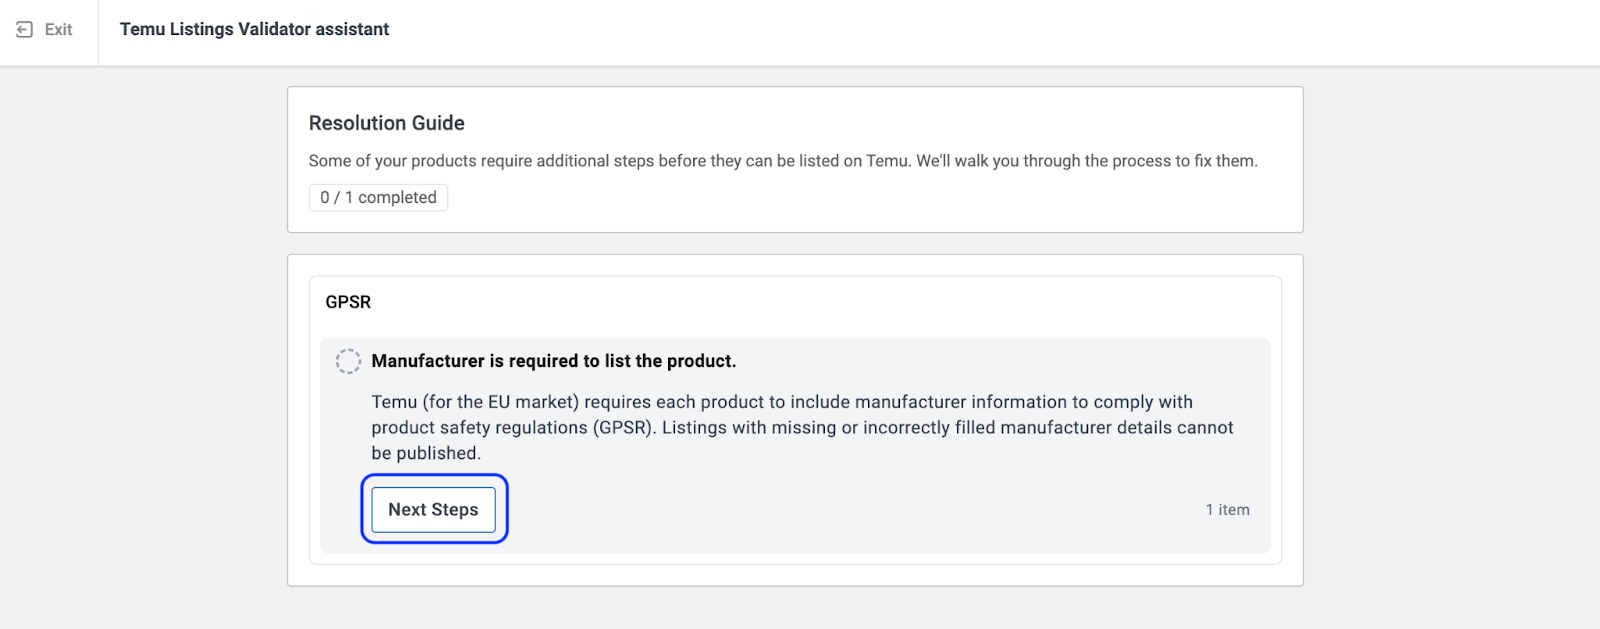Click 'product safety regulations (GPSR)' text line
Image resolution: width=1600 pixels, height=629 pixels.
point(514,428)
